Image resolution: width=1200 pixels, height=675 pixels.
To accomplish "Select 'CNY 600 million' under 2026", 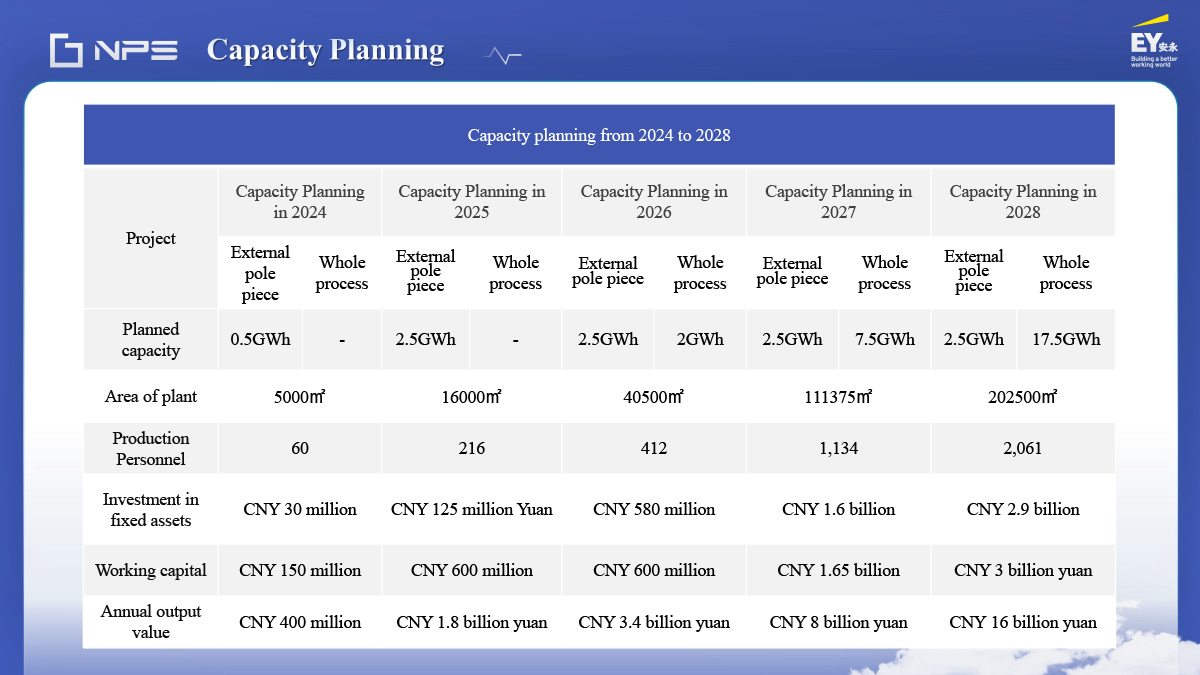I will click(654, 571).
